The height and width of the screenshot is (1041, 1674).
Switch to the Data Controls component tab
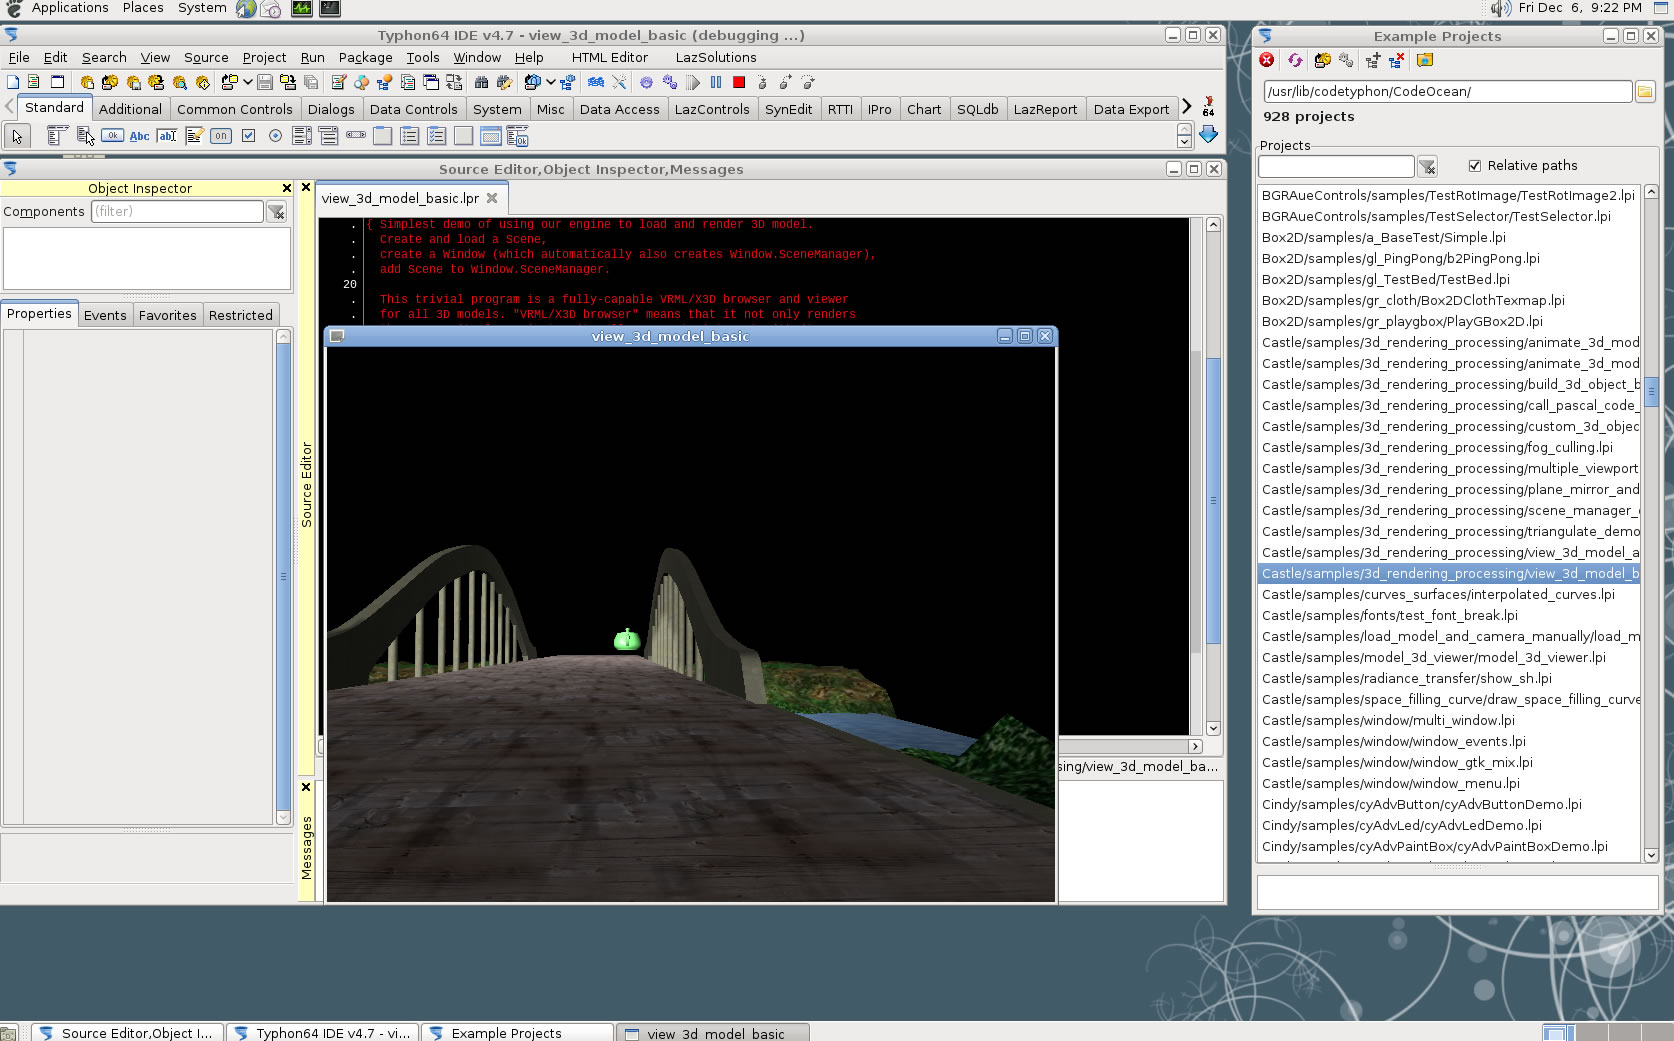[413, 109]
